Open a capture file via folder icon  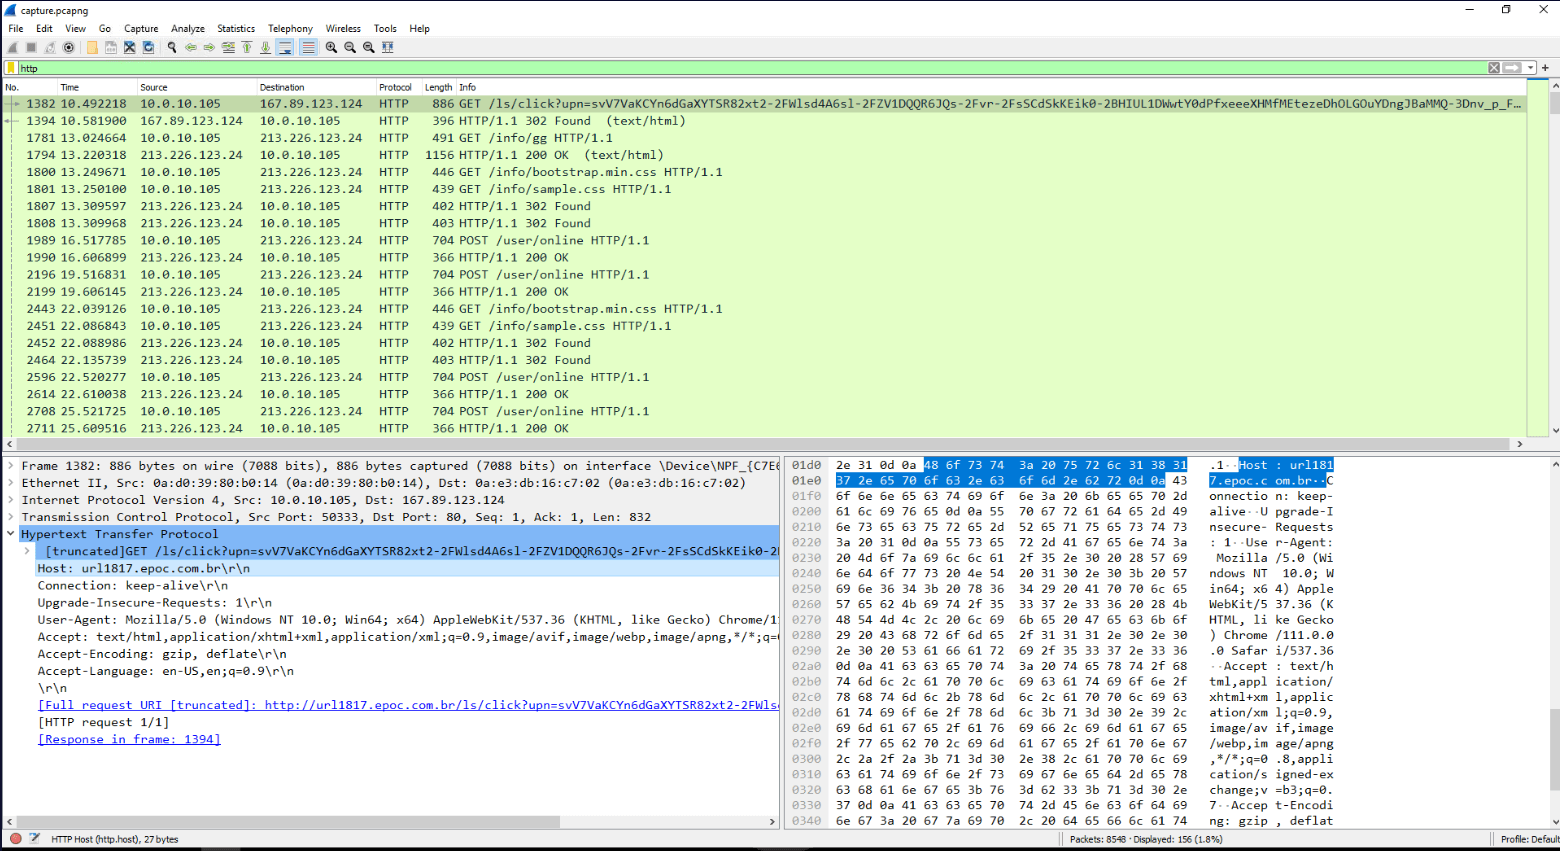pyautogui.click(x=92, y=47)
